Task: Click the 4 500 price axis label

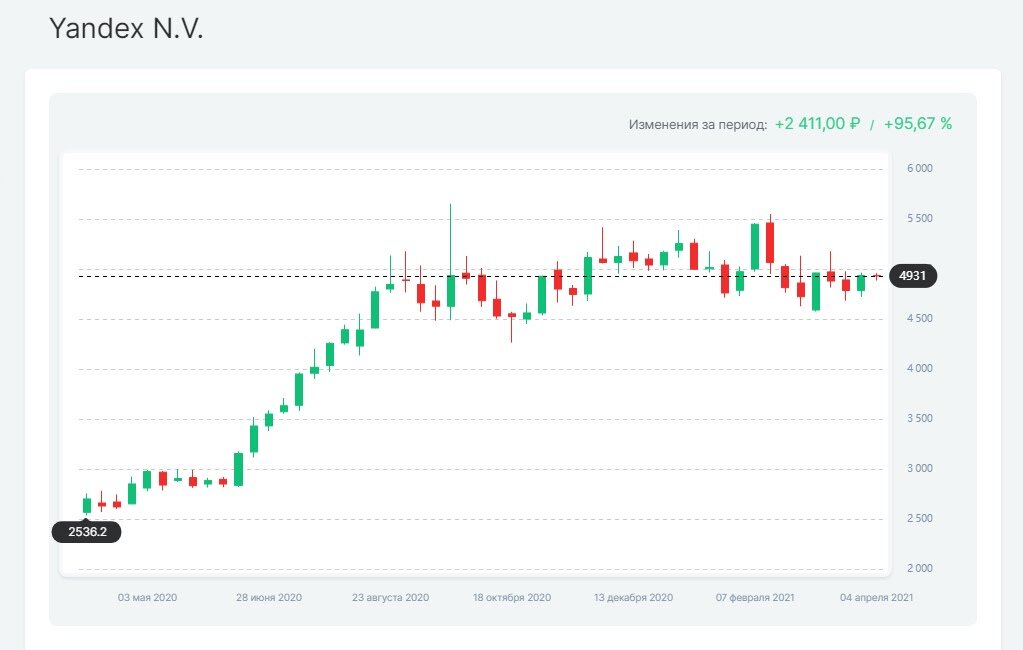Action: [x=919, y=318]
